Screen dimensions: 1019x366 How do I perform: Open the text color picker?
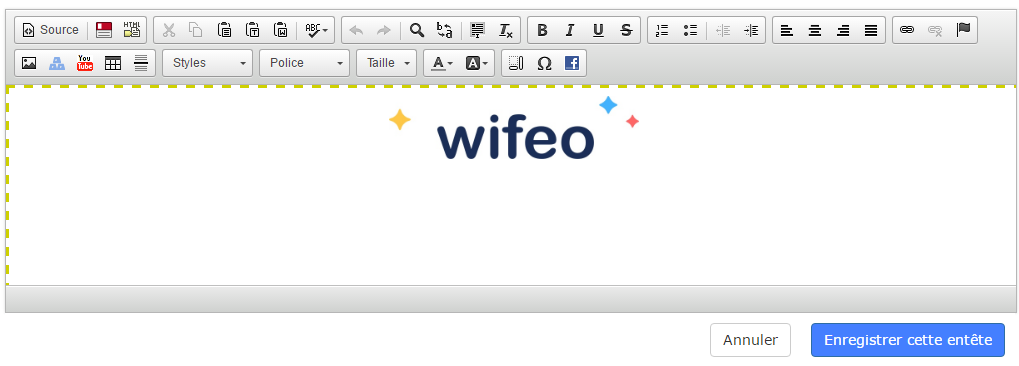(x=442, y=63)
